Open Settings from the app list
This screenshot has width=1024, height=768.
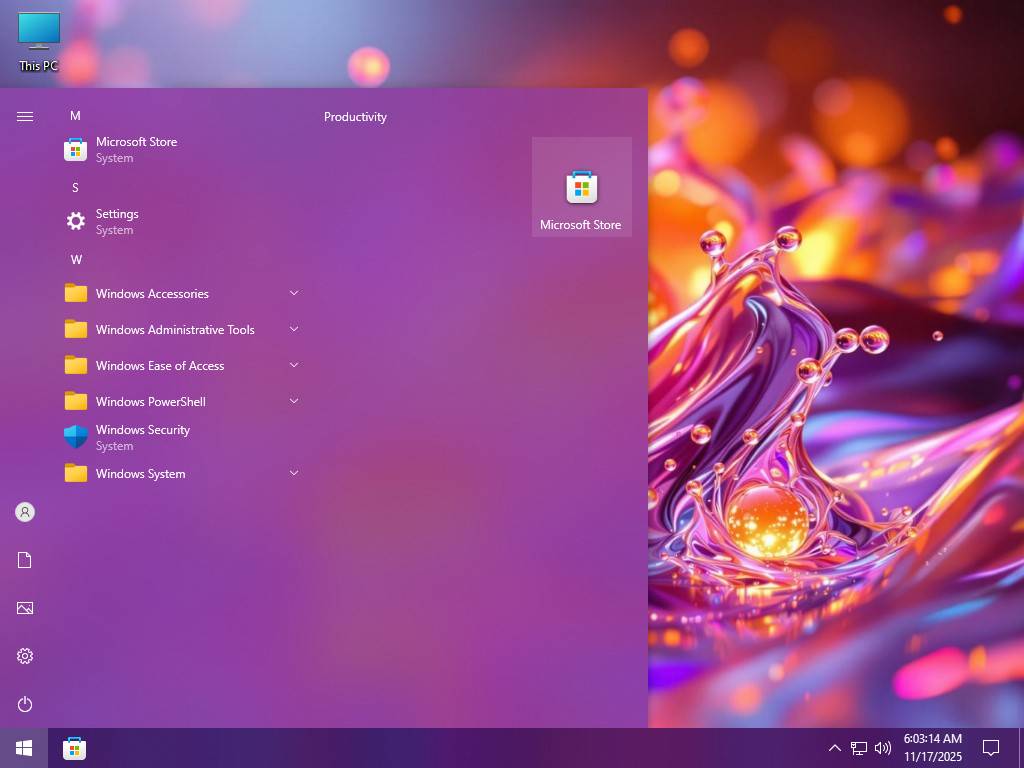pos(183,221)
